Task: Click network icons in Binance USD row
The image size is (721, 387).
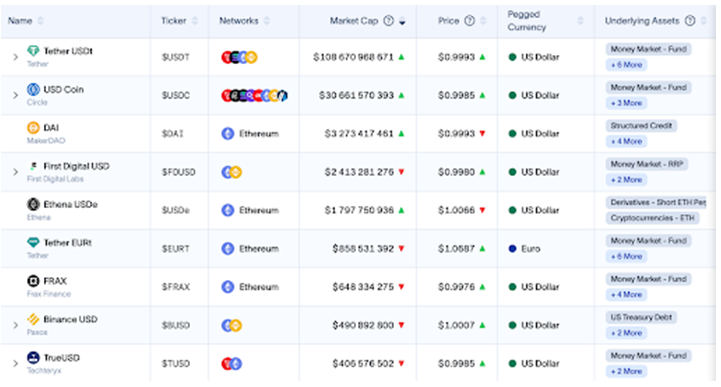Action: point(232,325)
